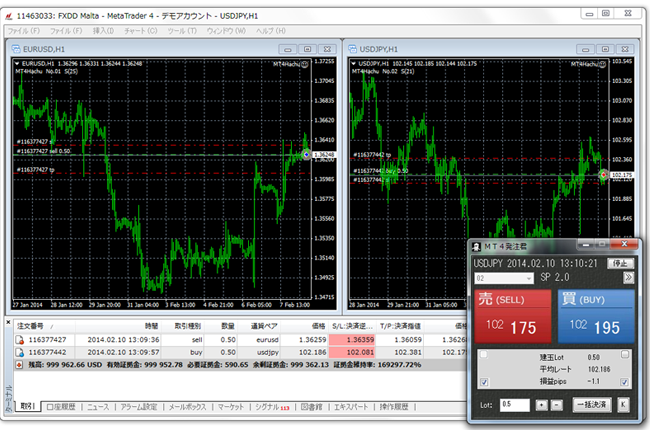The image size is (650, 430).
Task: Toggle the upper-right checkbox in position info box
Action: click(x=625, y=355)
